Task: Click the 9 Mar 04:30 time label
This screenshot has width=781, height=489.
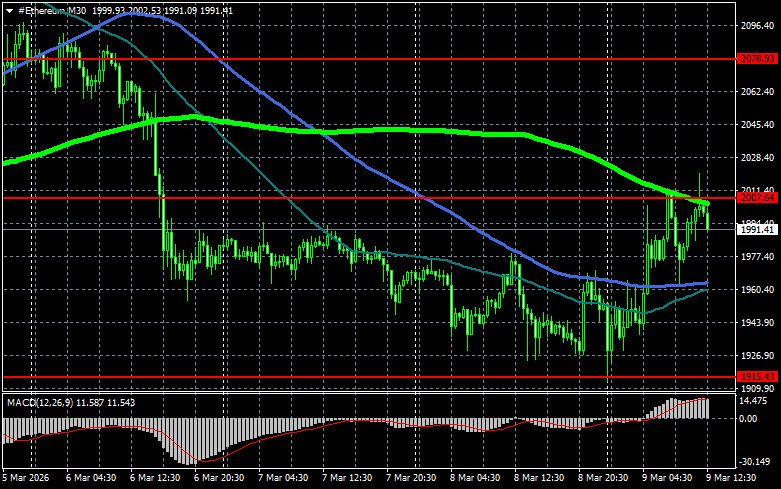Action: pos(667,478)
